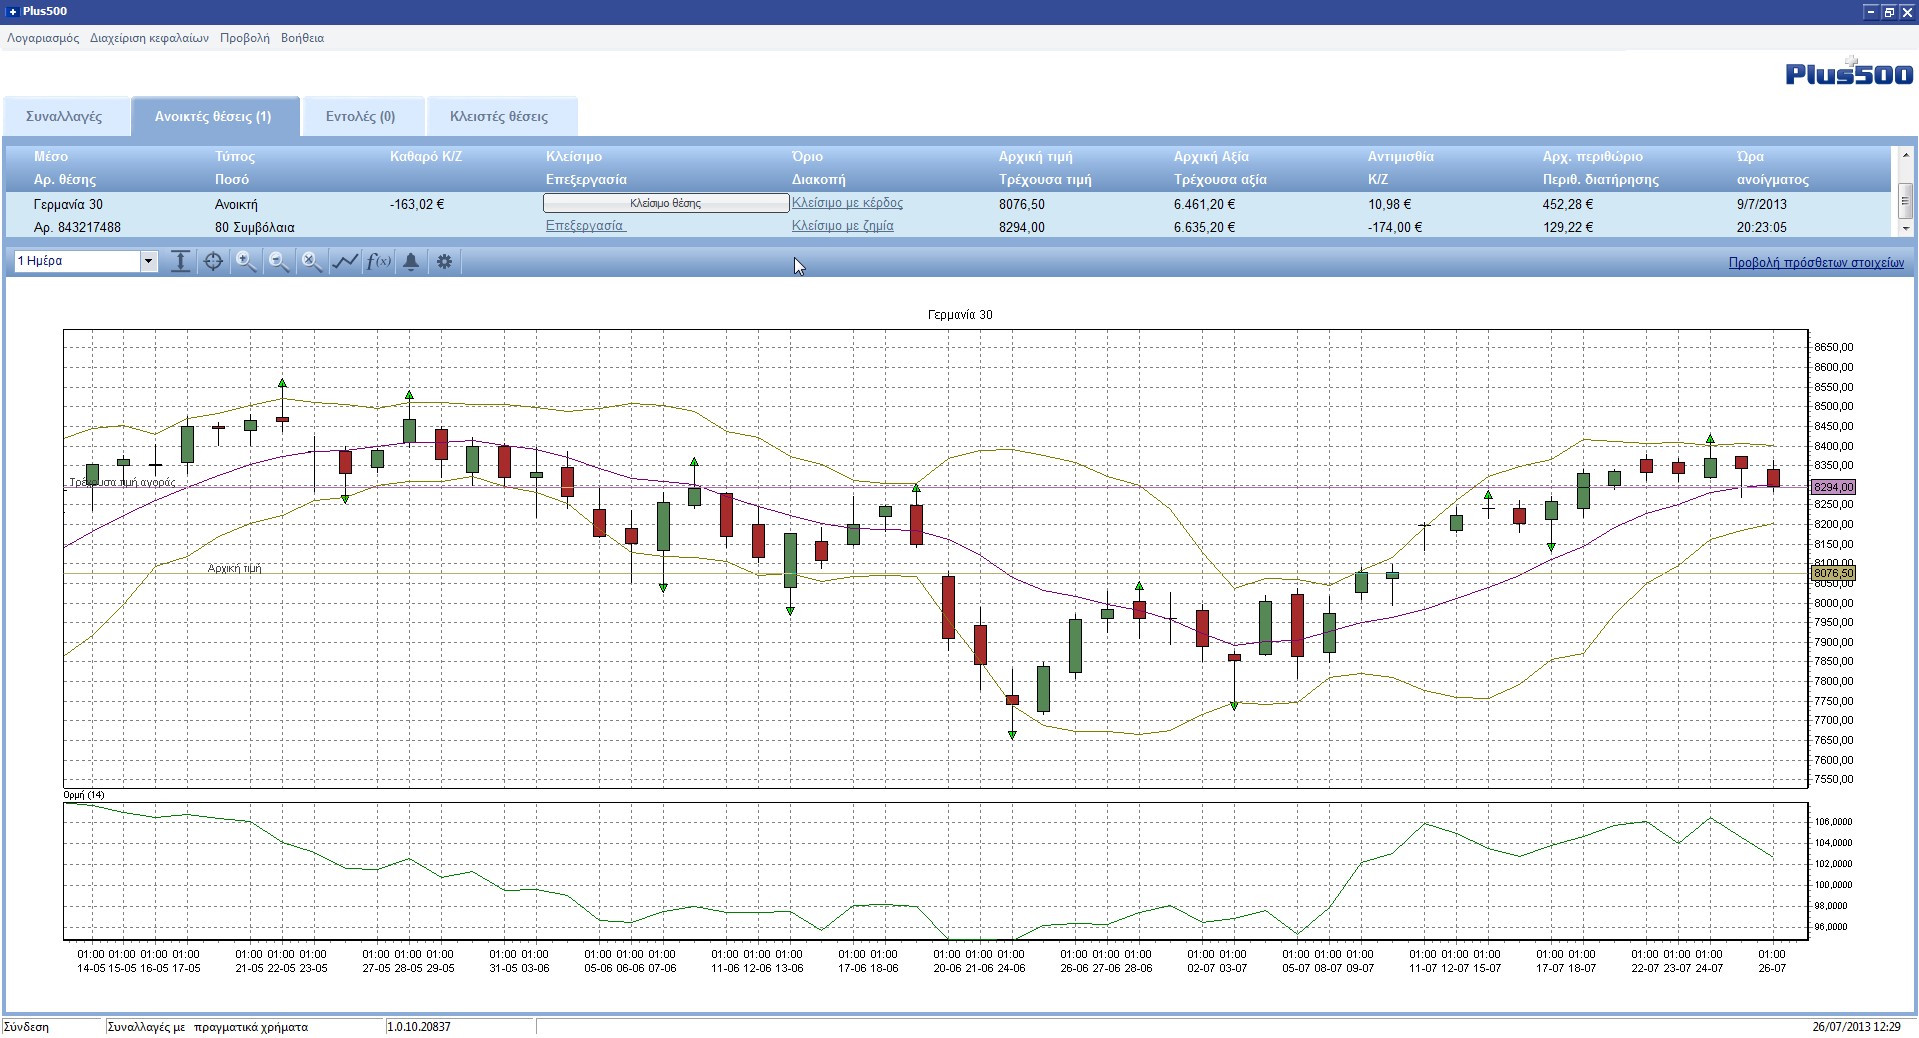The height and width of the screenshot is (1038, 1919).
Task: Click the 6.461,20 € initial value cell
Action: pos(1204,204)
